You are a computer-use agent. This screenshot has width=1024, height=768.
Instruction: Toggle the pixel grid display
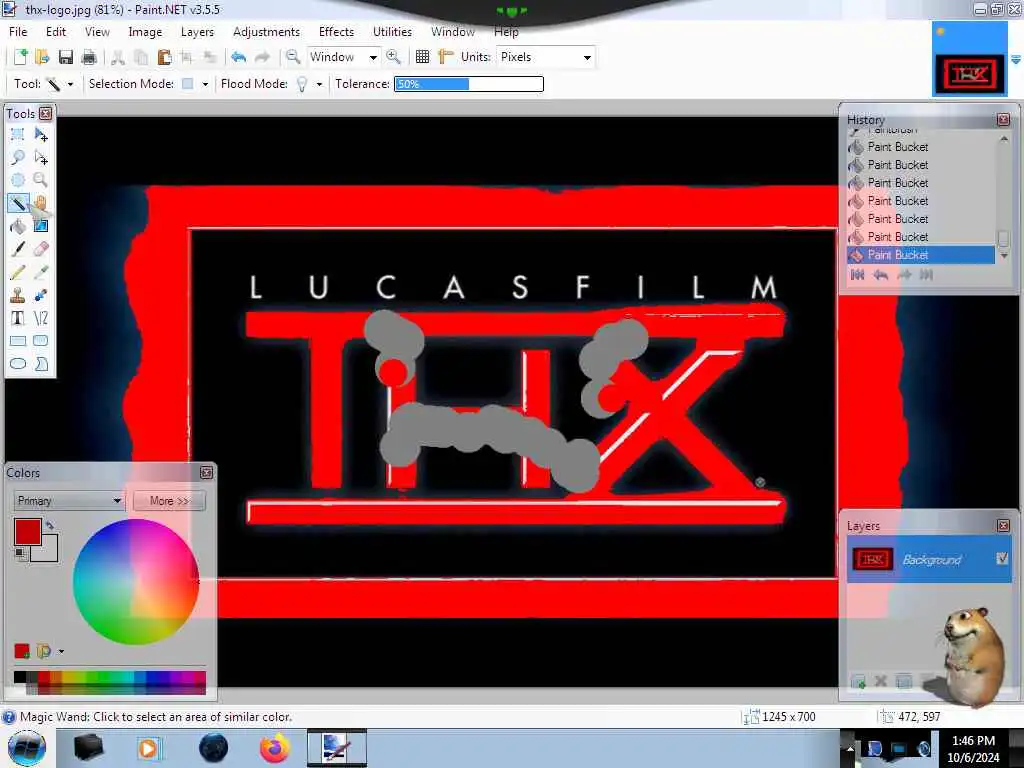point(423,57)
